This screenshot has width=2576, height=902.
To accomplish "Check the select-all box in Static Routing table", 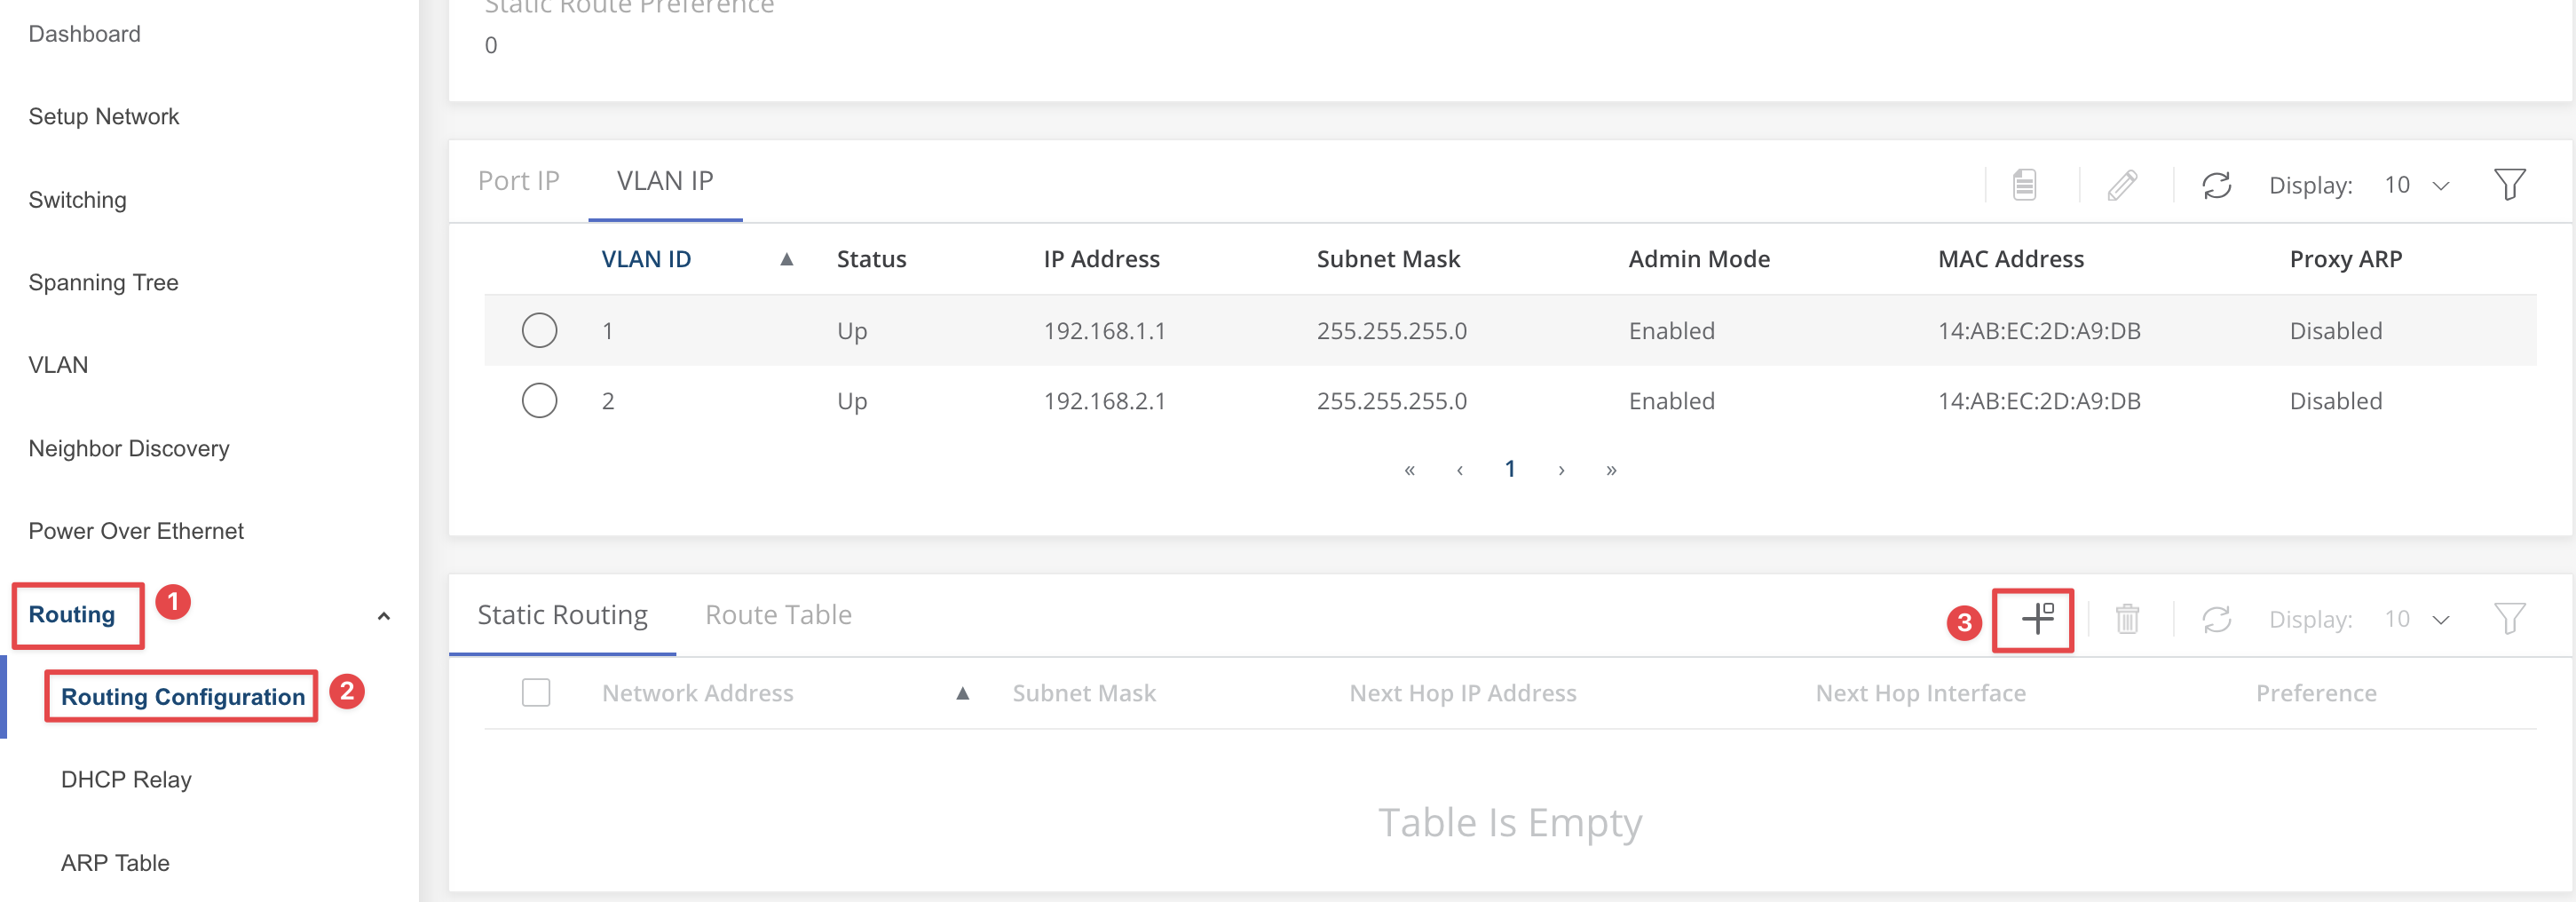I will pos(536,692).
